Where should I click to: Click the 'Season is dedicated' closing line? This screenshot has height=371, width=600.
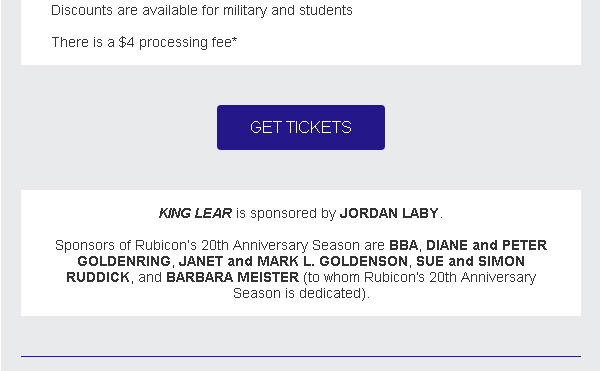[x=301, y=293]
